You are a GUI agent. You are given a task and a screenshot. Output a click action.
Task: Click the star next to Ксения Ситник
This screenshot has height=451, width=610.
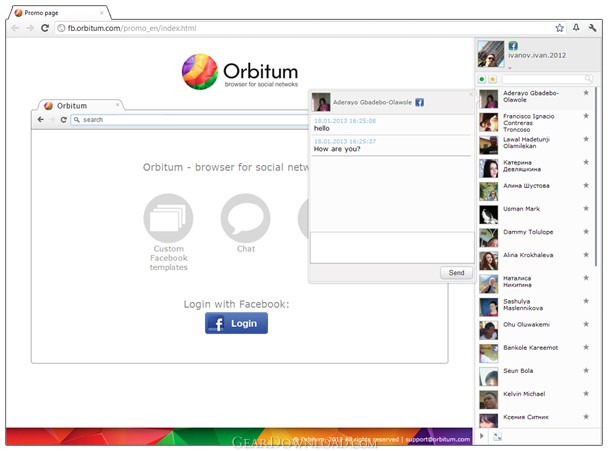(586, 417)
